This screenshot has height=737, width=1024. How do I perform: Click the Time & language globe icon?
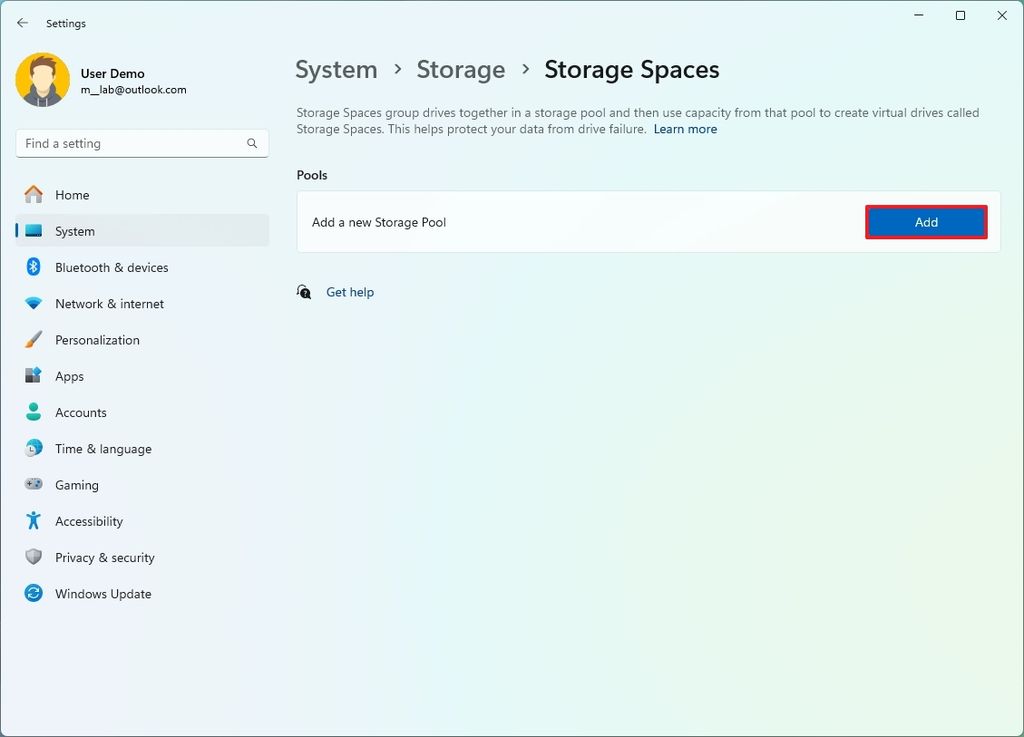point(34,449)
